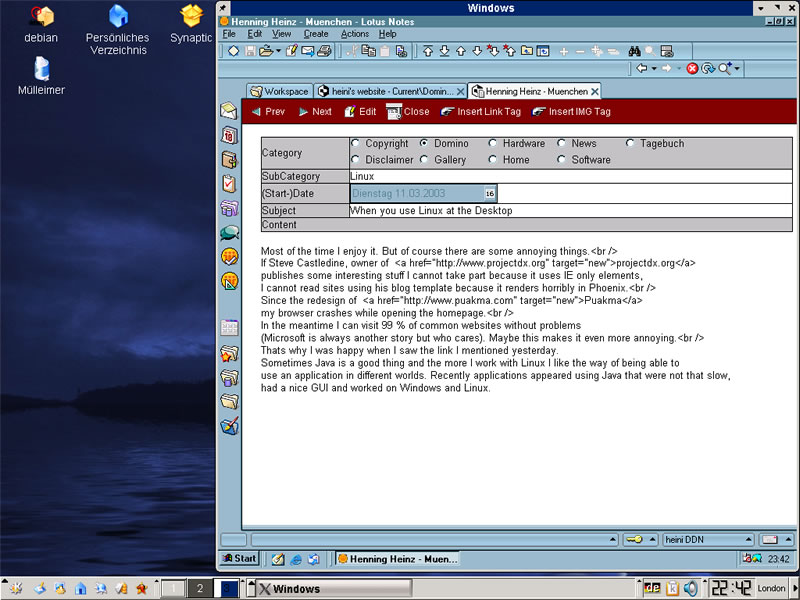
Task: Select the News category radio button
Action: pyautogui.click(x=561, y=143)
